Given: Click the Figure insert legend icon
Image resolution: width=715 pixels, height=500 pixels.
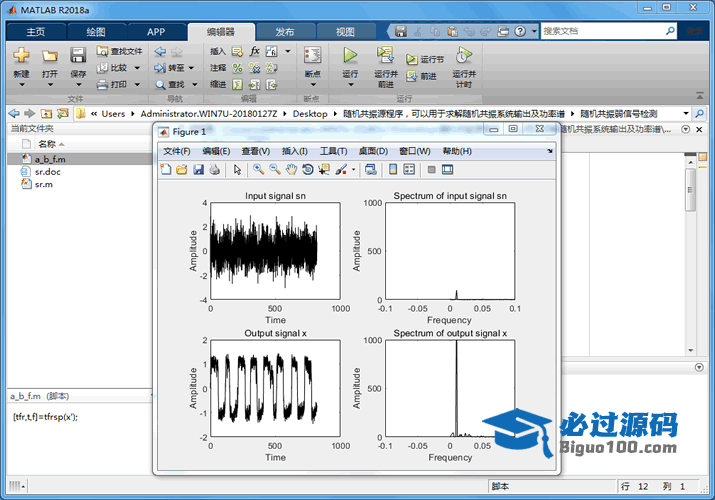Looking at the screenshot, I should pos(409,170).
